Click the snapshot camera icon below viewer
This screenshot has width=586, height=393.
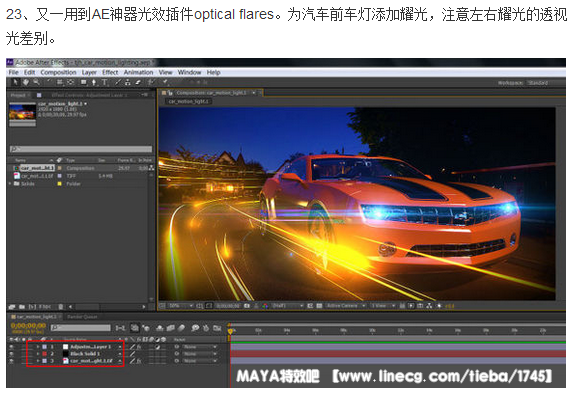[x=247, y=306]
